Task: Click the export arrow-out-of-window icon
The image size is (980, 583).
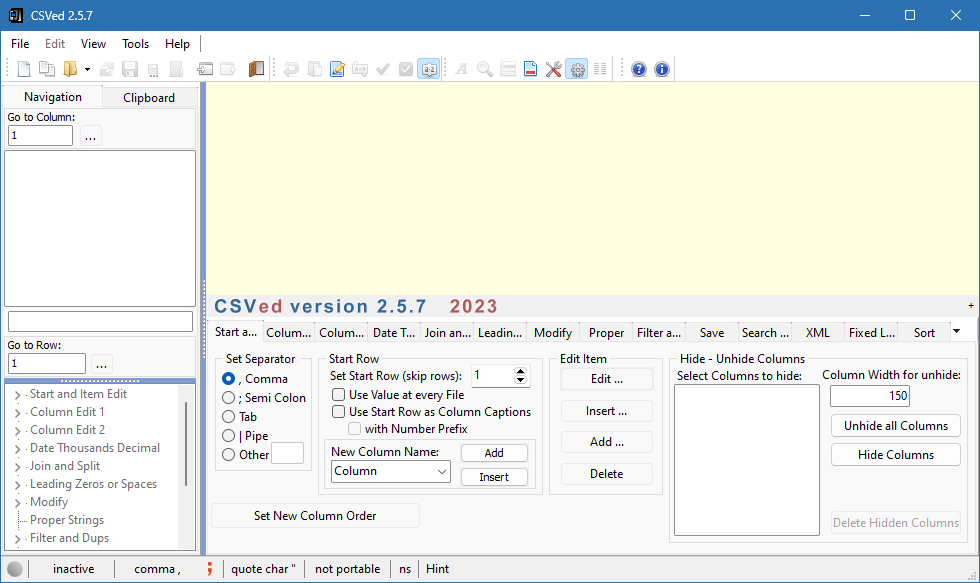Action: pos(228,69)
